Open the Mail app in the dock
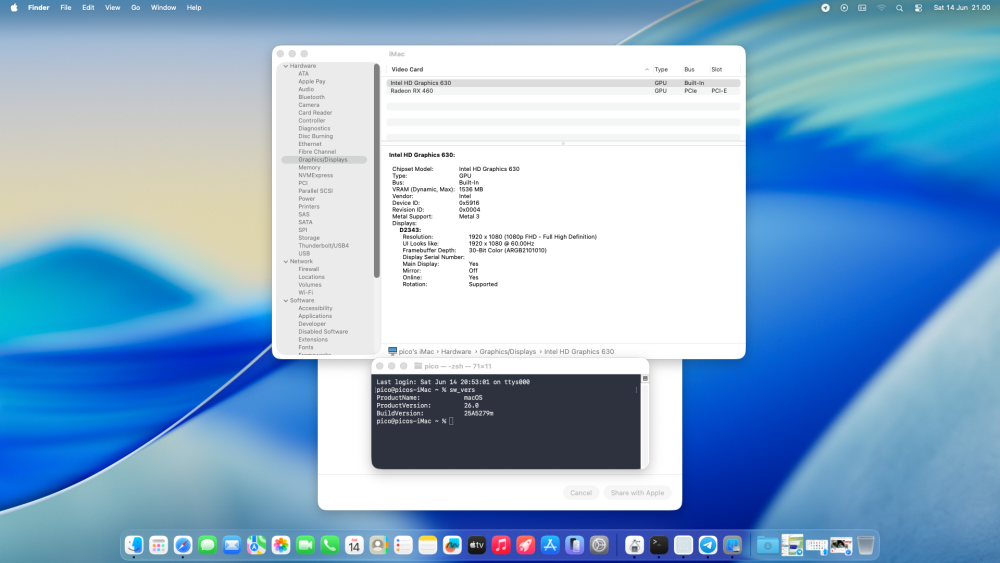 [232, 545]
